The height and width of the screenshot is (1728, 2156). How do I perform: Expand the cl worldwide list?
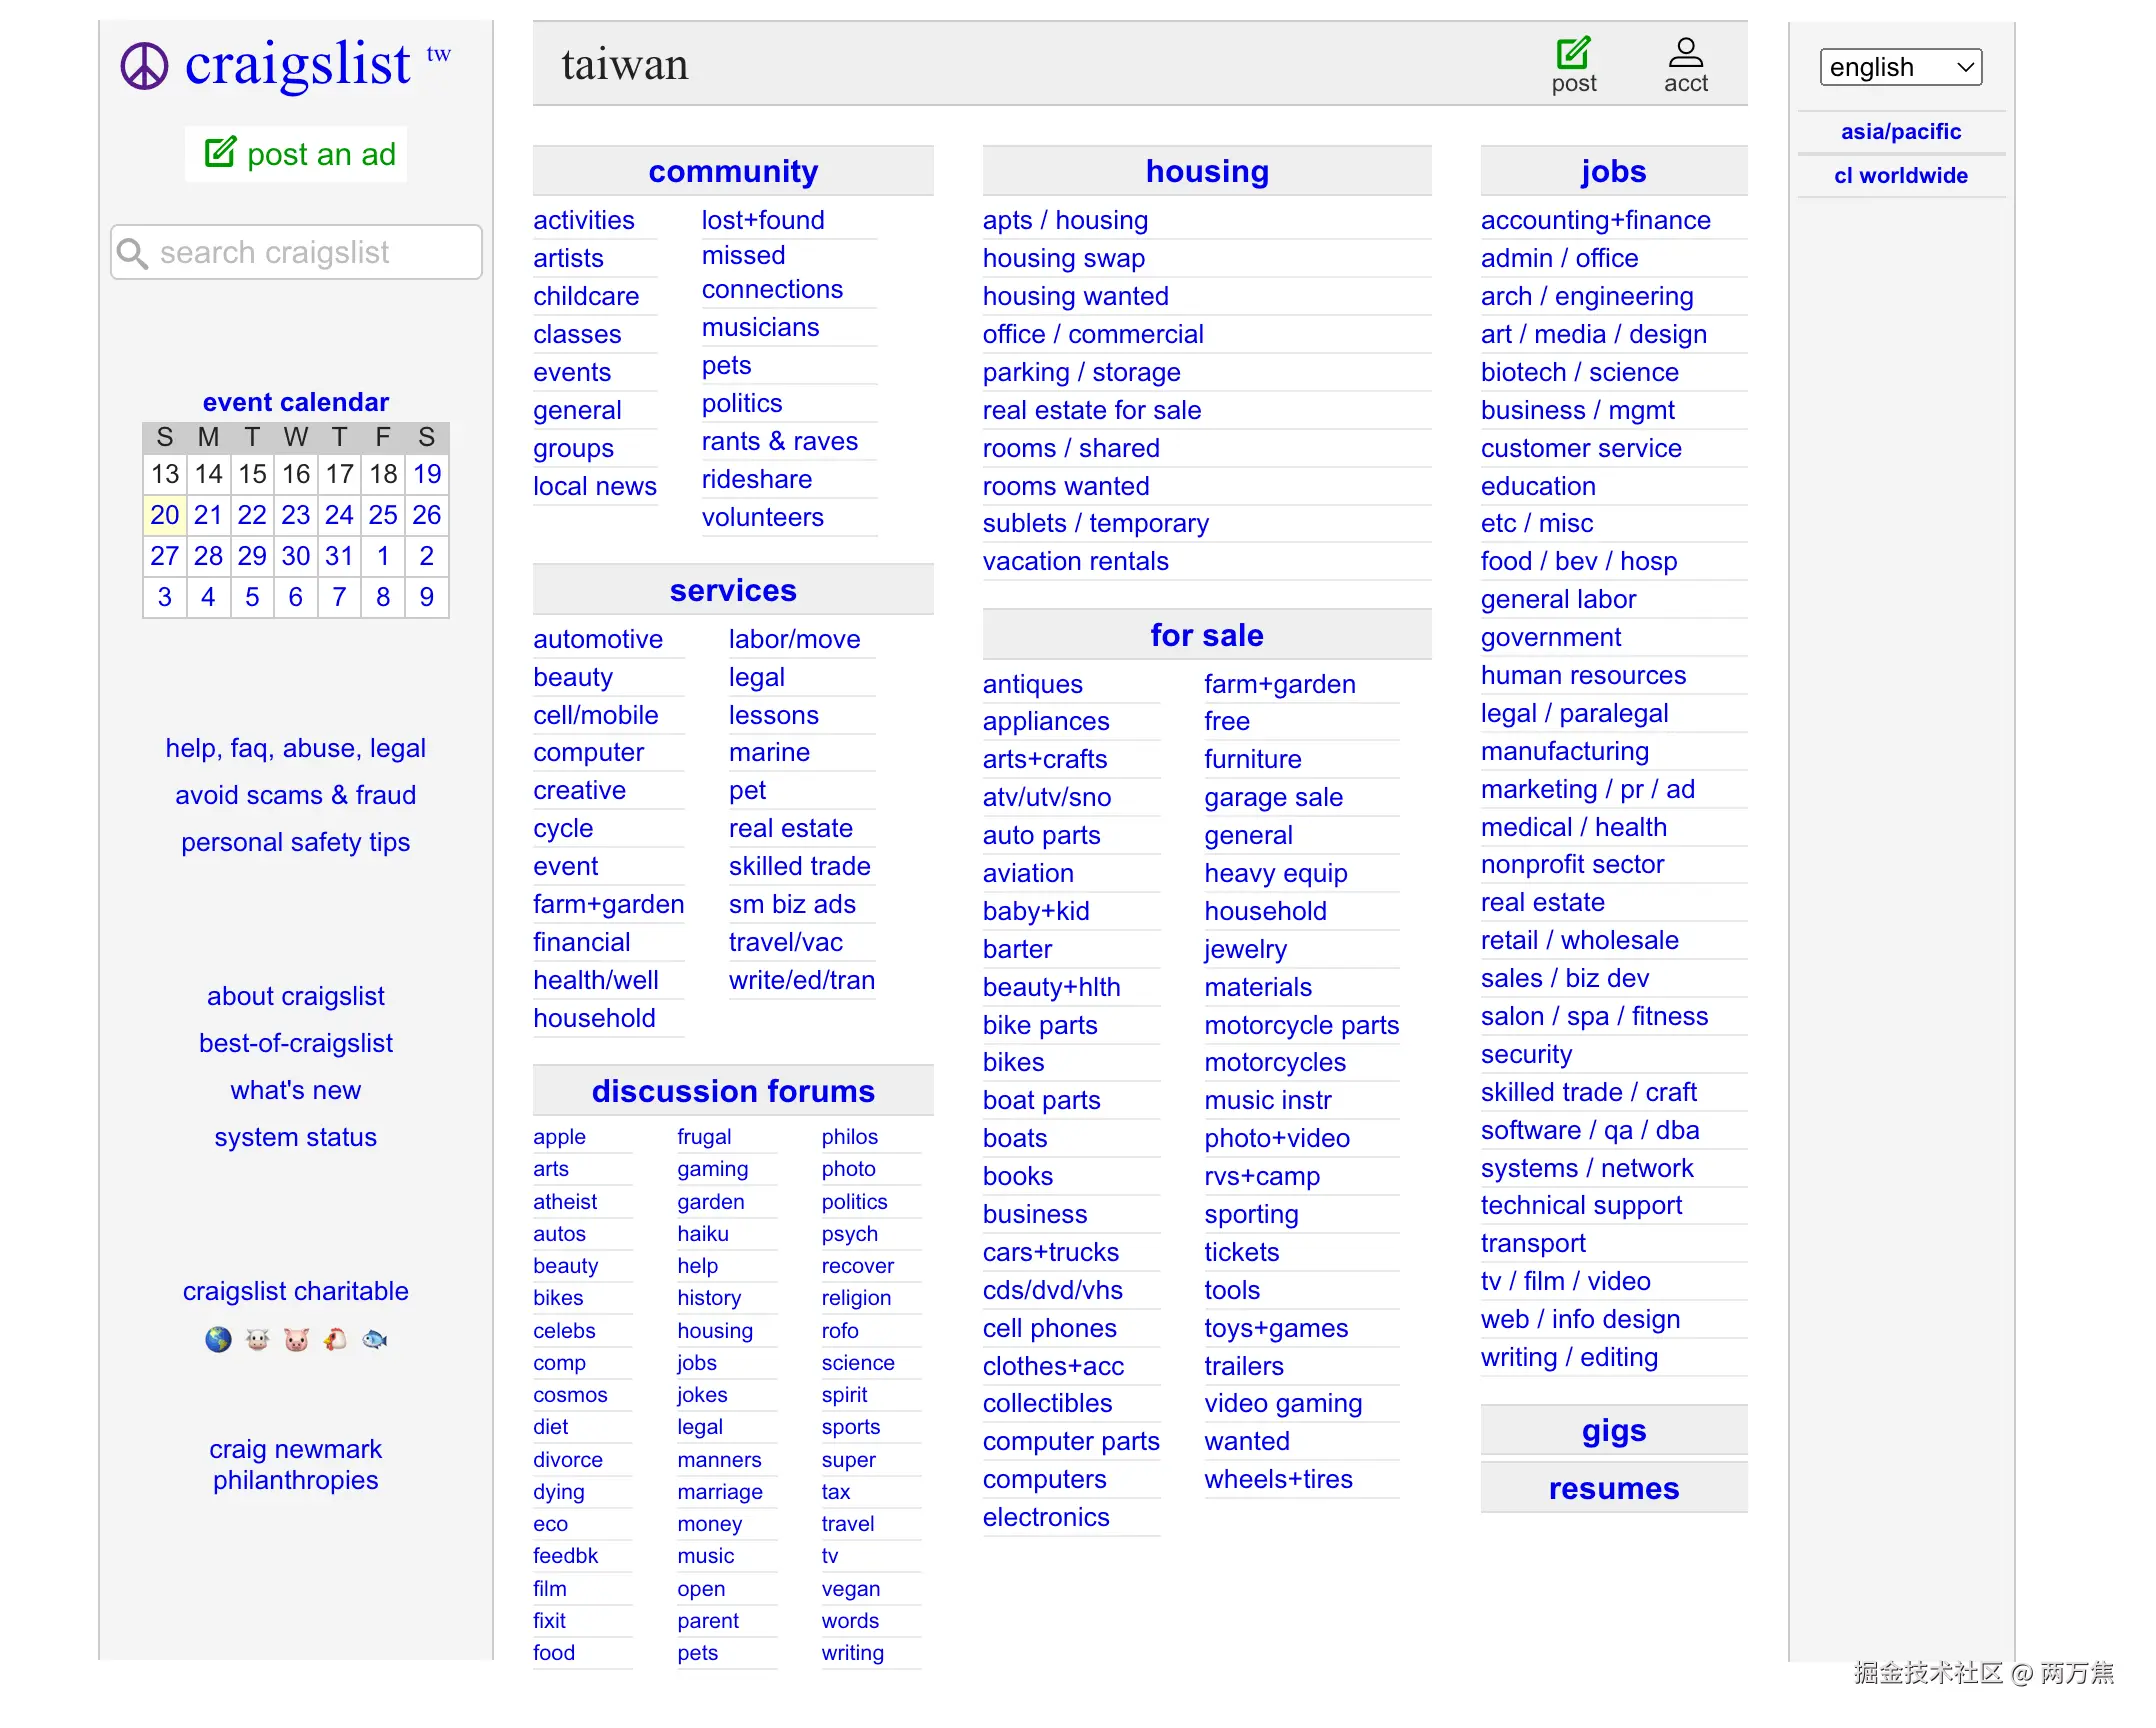(1899, 175)
